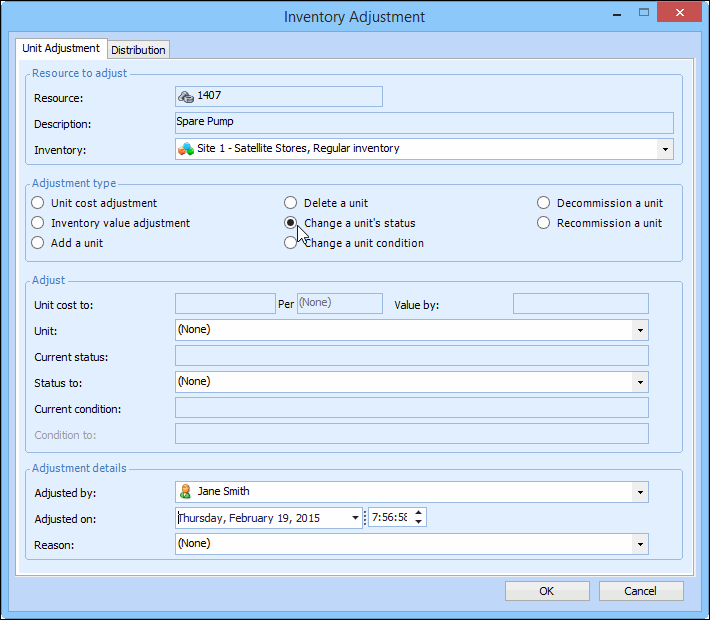Open the Unit dropdown
This screenshot has width=710, height=620.
tap(639, 330)
